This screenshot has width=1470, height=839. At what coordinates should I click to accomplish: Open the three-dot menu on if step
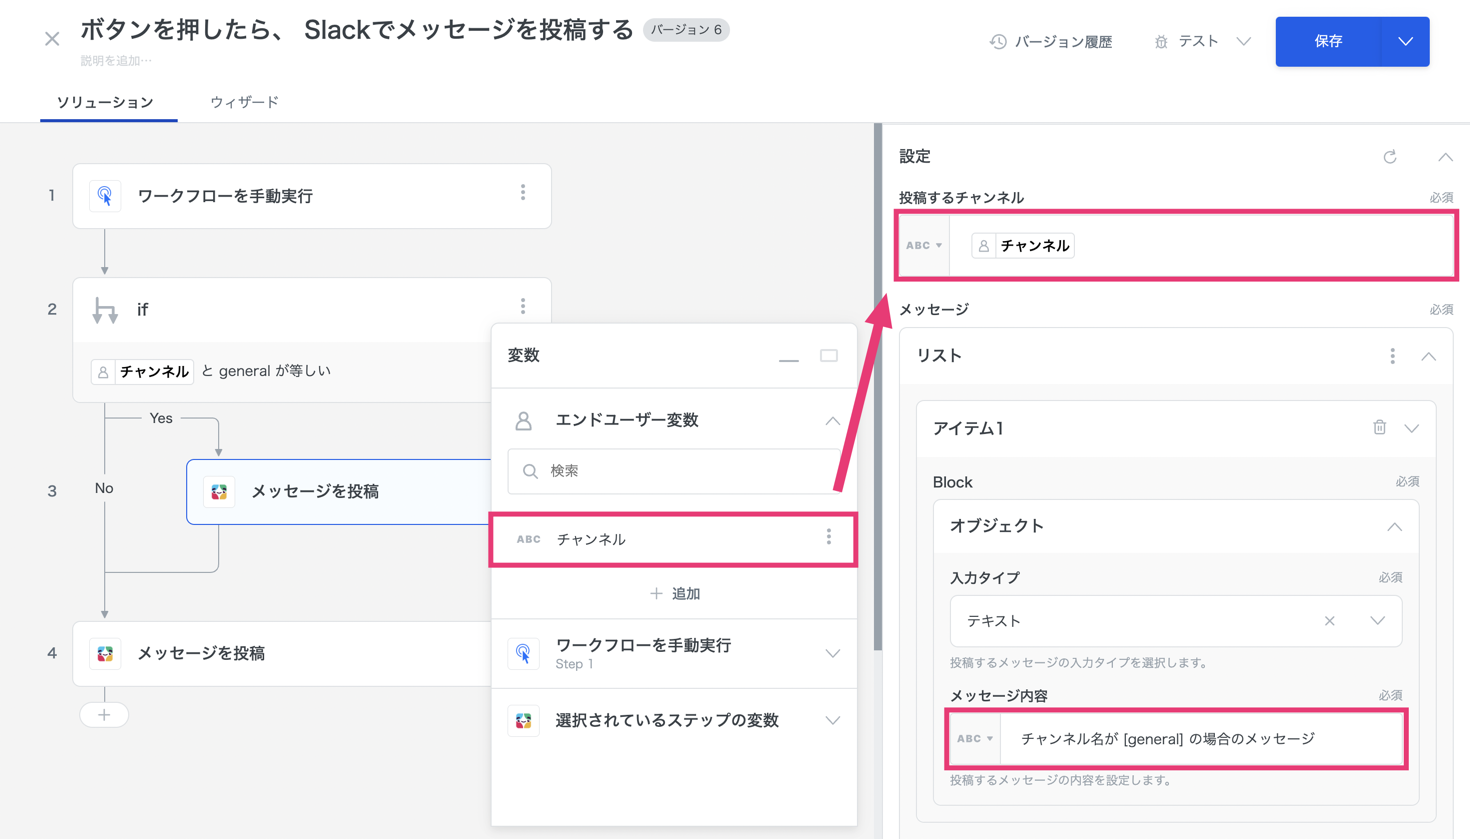tap(523, 308)
